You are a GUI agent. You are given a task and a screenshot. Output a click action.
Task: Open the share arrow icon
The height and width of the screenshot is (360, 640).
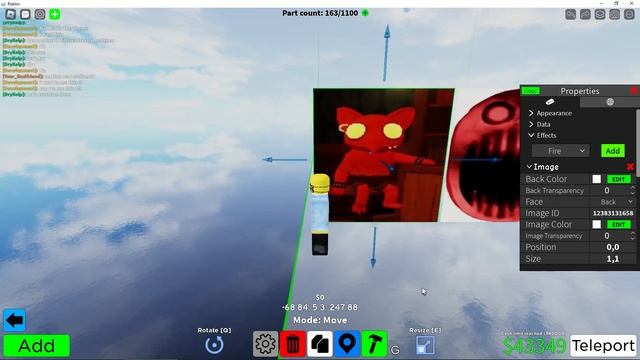[x=585, y=14]
